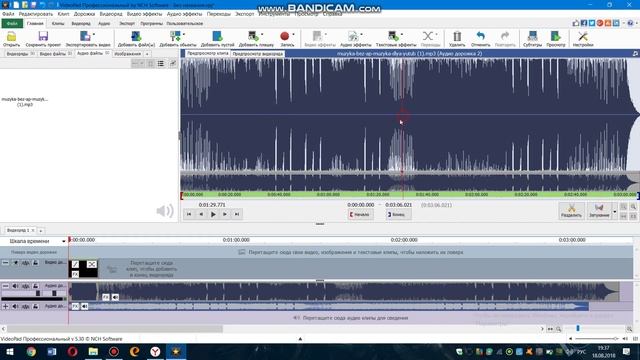Image resolution: width=640 pixels, height=360 pixels.
Task: Click the Затухание (Fade) button
Action: pyautogui.click(x=599, y=211)
